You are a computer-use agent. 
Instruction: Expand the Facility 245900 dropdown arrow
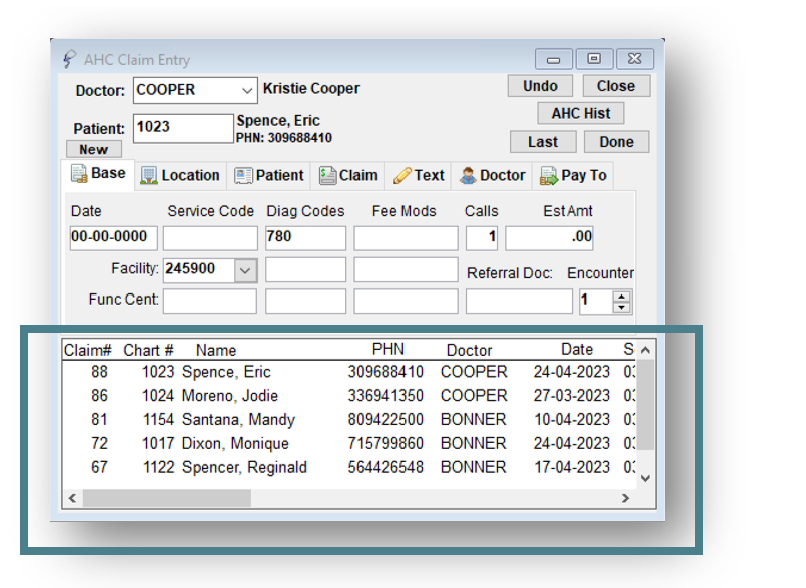point(245,270)
